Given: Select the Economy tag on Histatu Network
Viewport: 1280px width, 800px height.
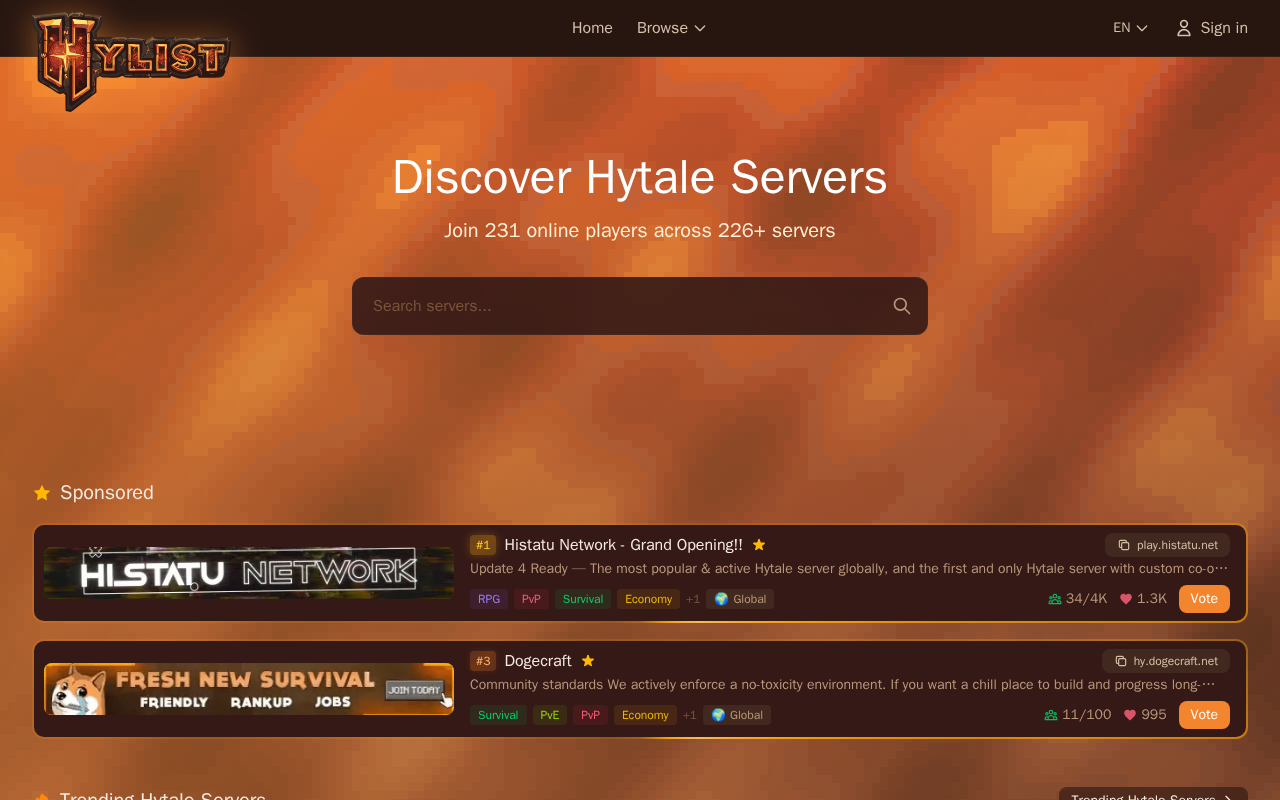Looking at the screenshot, I should (649, 599).
